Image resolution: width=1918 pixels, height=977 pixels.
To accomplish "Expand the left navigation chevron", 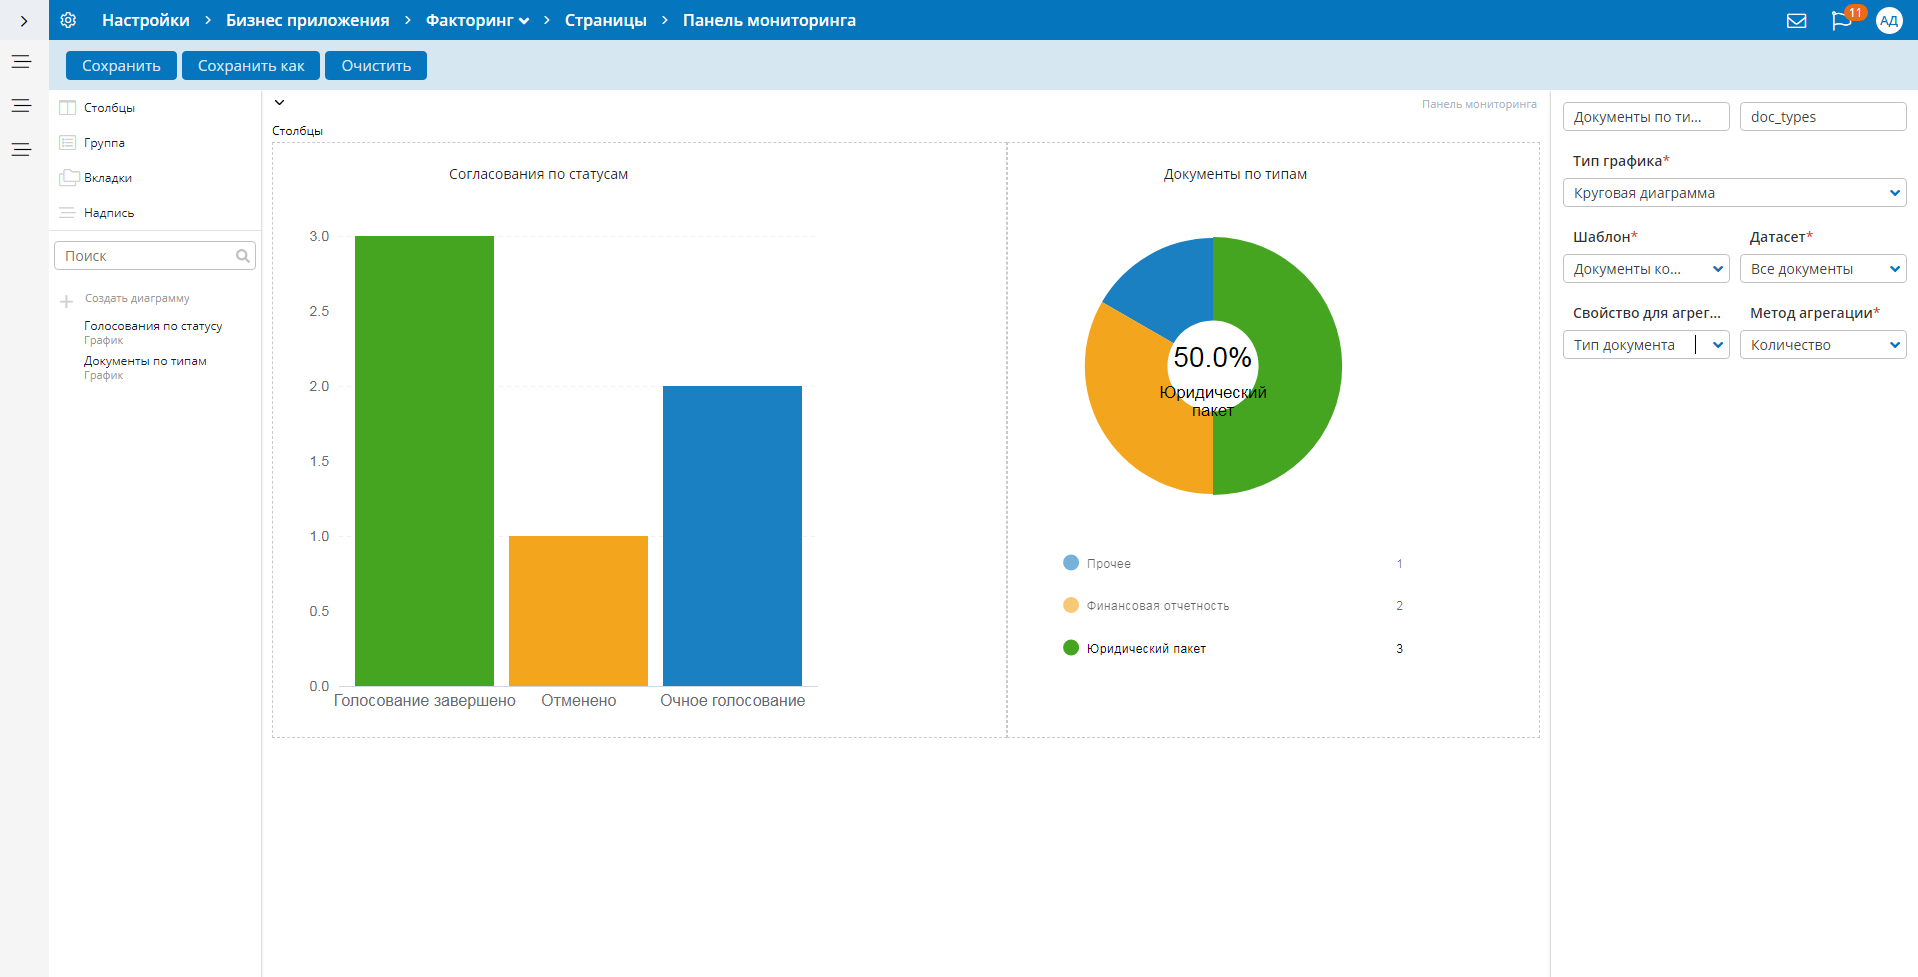I will [24, 20].
